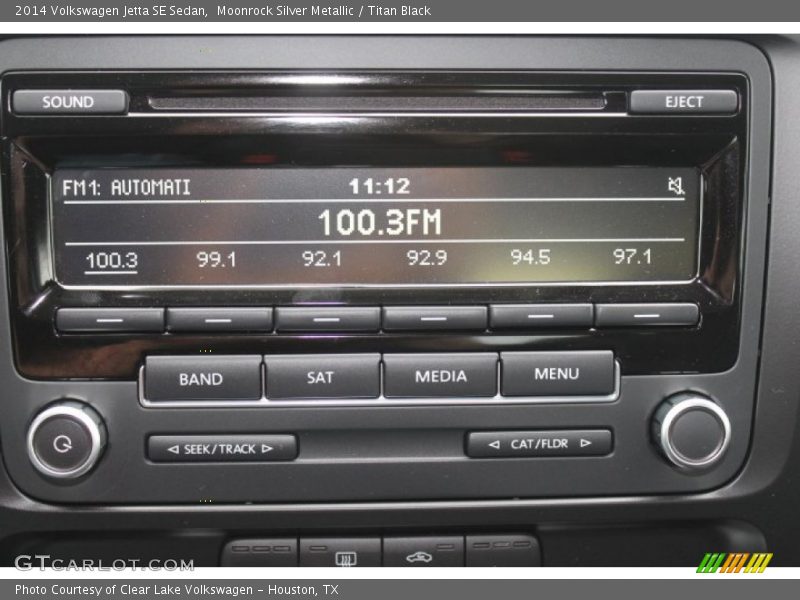The height and width of the screenshot is (600, 800).
Task: Click the preset button below 92.1
Action: point(328,319)
